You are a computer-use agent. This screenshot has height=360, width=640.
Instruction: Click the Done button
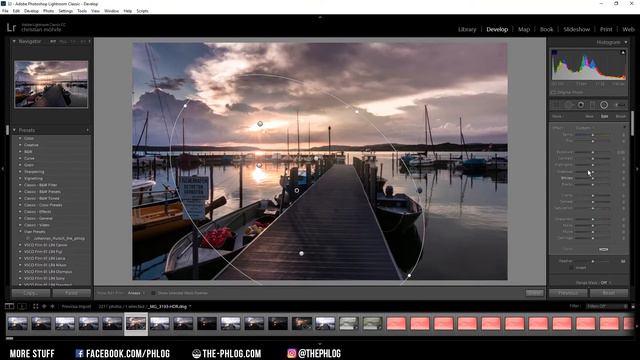click(x=534, y=293)
